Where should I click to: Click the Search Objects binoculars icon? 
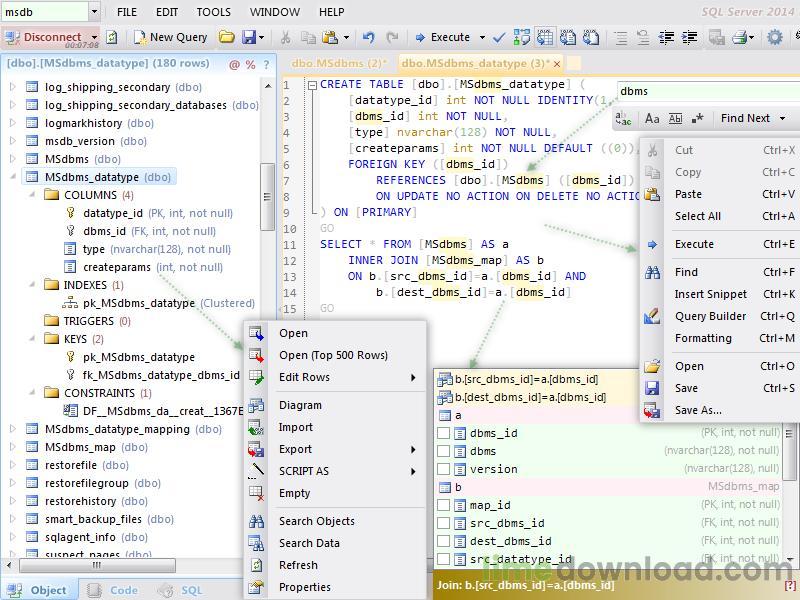click(257, 522)
